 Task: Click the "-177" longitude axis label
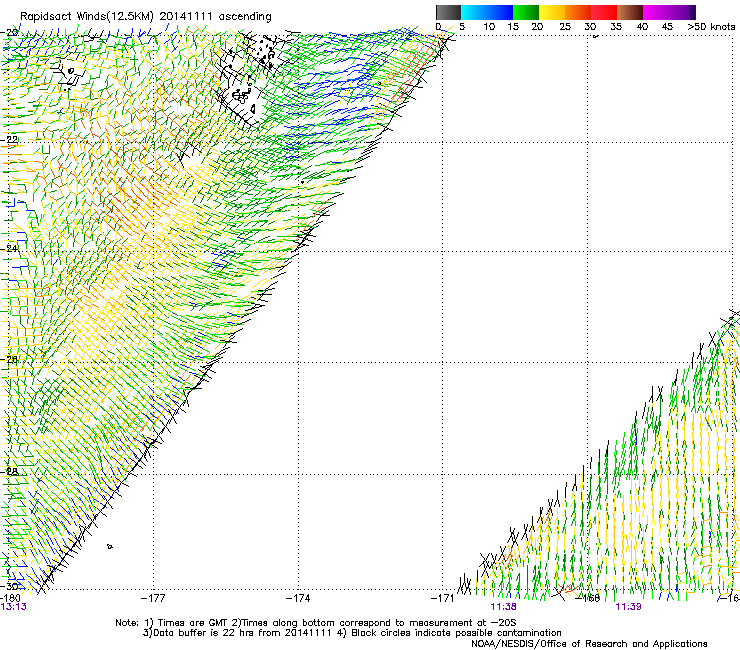point(153,598)
